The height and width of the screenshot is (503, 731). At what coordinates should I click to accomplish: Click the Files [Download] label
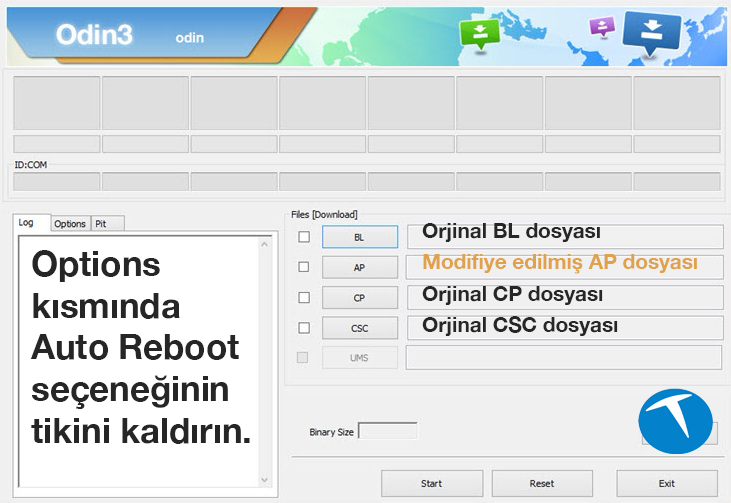(324, 214)
